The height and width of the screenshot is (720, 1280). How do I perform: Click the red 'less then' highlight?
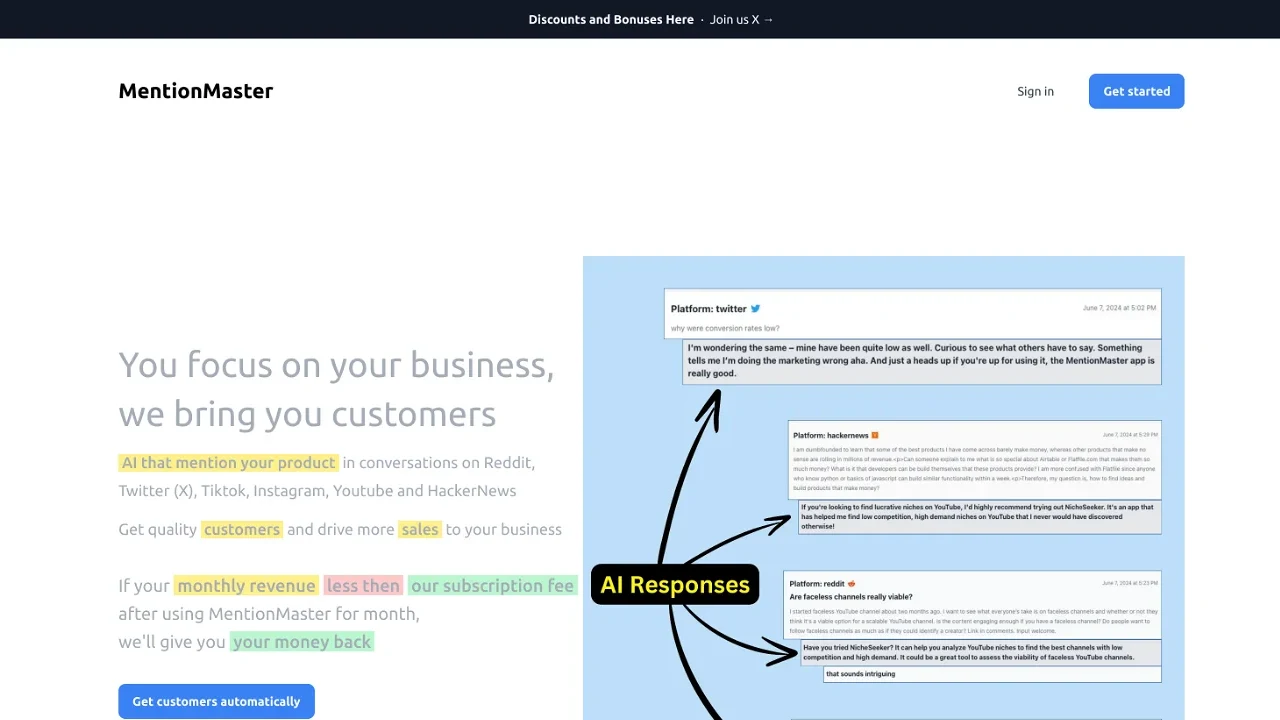click(363, 586)
